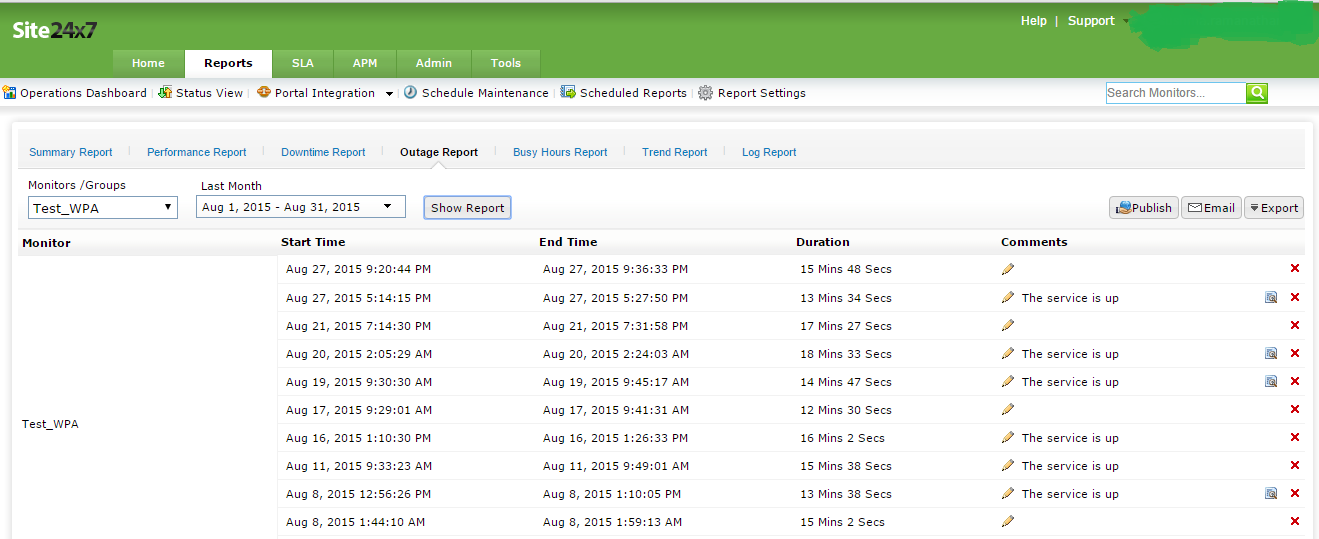Open the Support dropdown arrow
The width and height of the screenshot is (1319, 539).
tap(1126, 21)
